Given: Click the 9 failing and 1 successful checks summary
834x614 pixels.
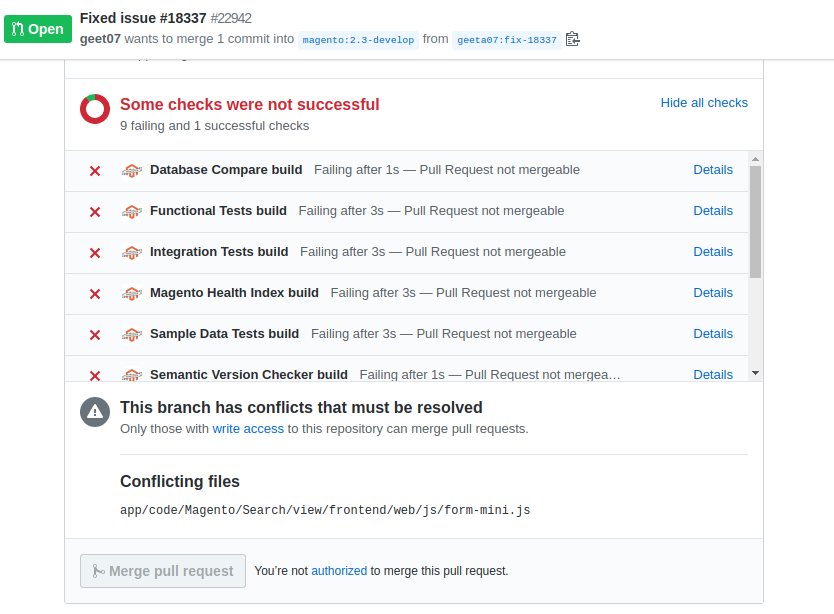Looking at the screenshot, I should click(x=214, y=126).
